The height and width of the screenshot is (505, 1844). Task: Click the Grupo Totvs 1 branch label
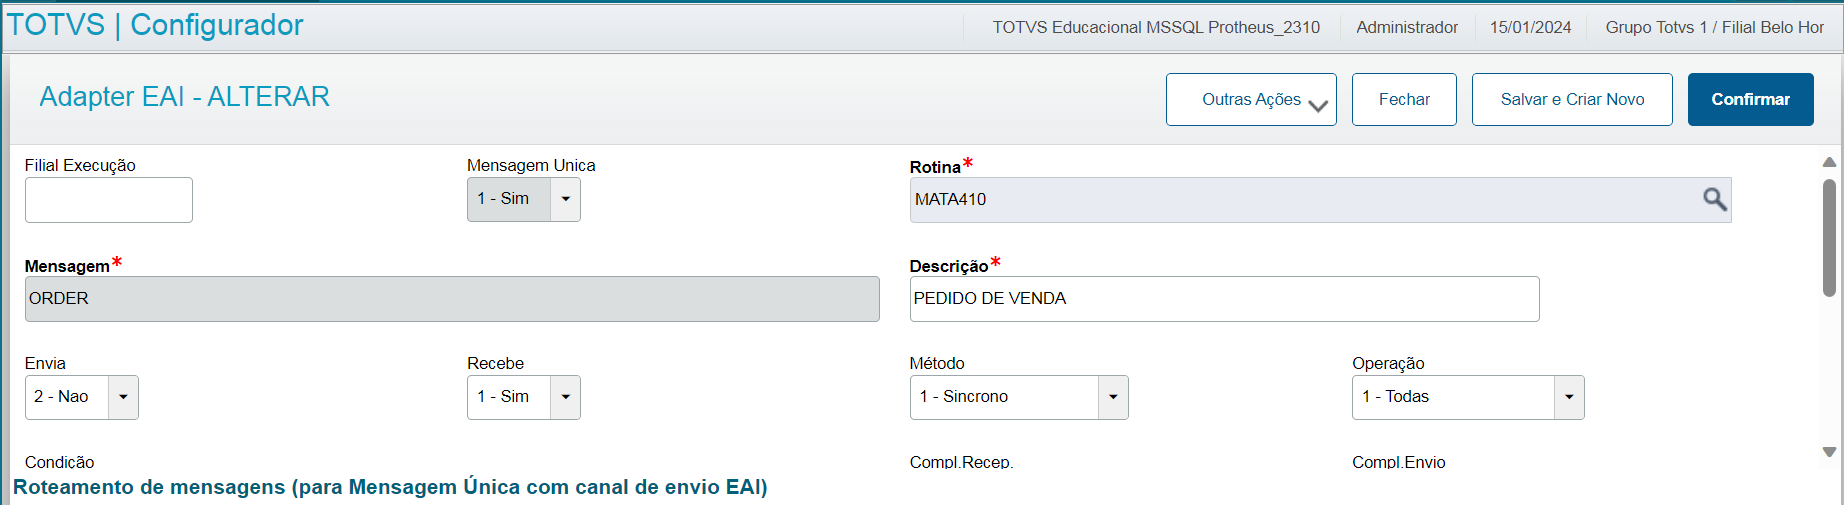[1714, 28]
